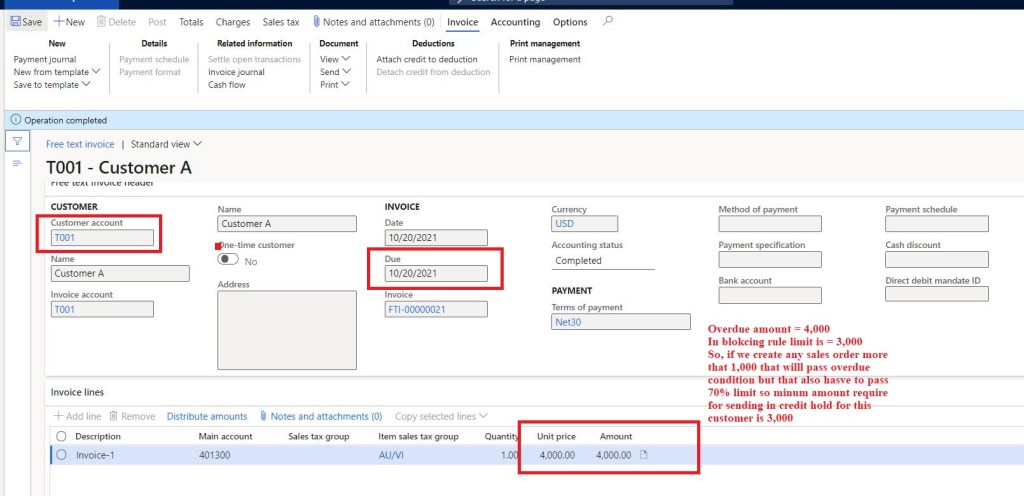This screenshot has height=496, width=1024.
Task: Click the Distribute amounts button
Action: click(x=206, y=416)
